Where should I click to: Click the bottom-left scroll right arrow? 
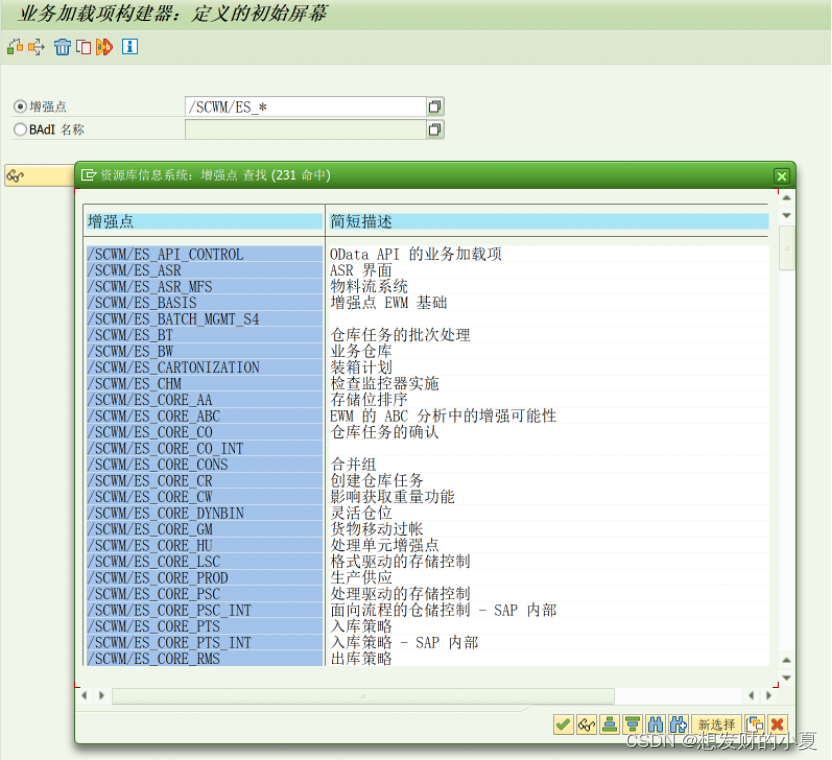point(102,695)
